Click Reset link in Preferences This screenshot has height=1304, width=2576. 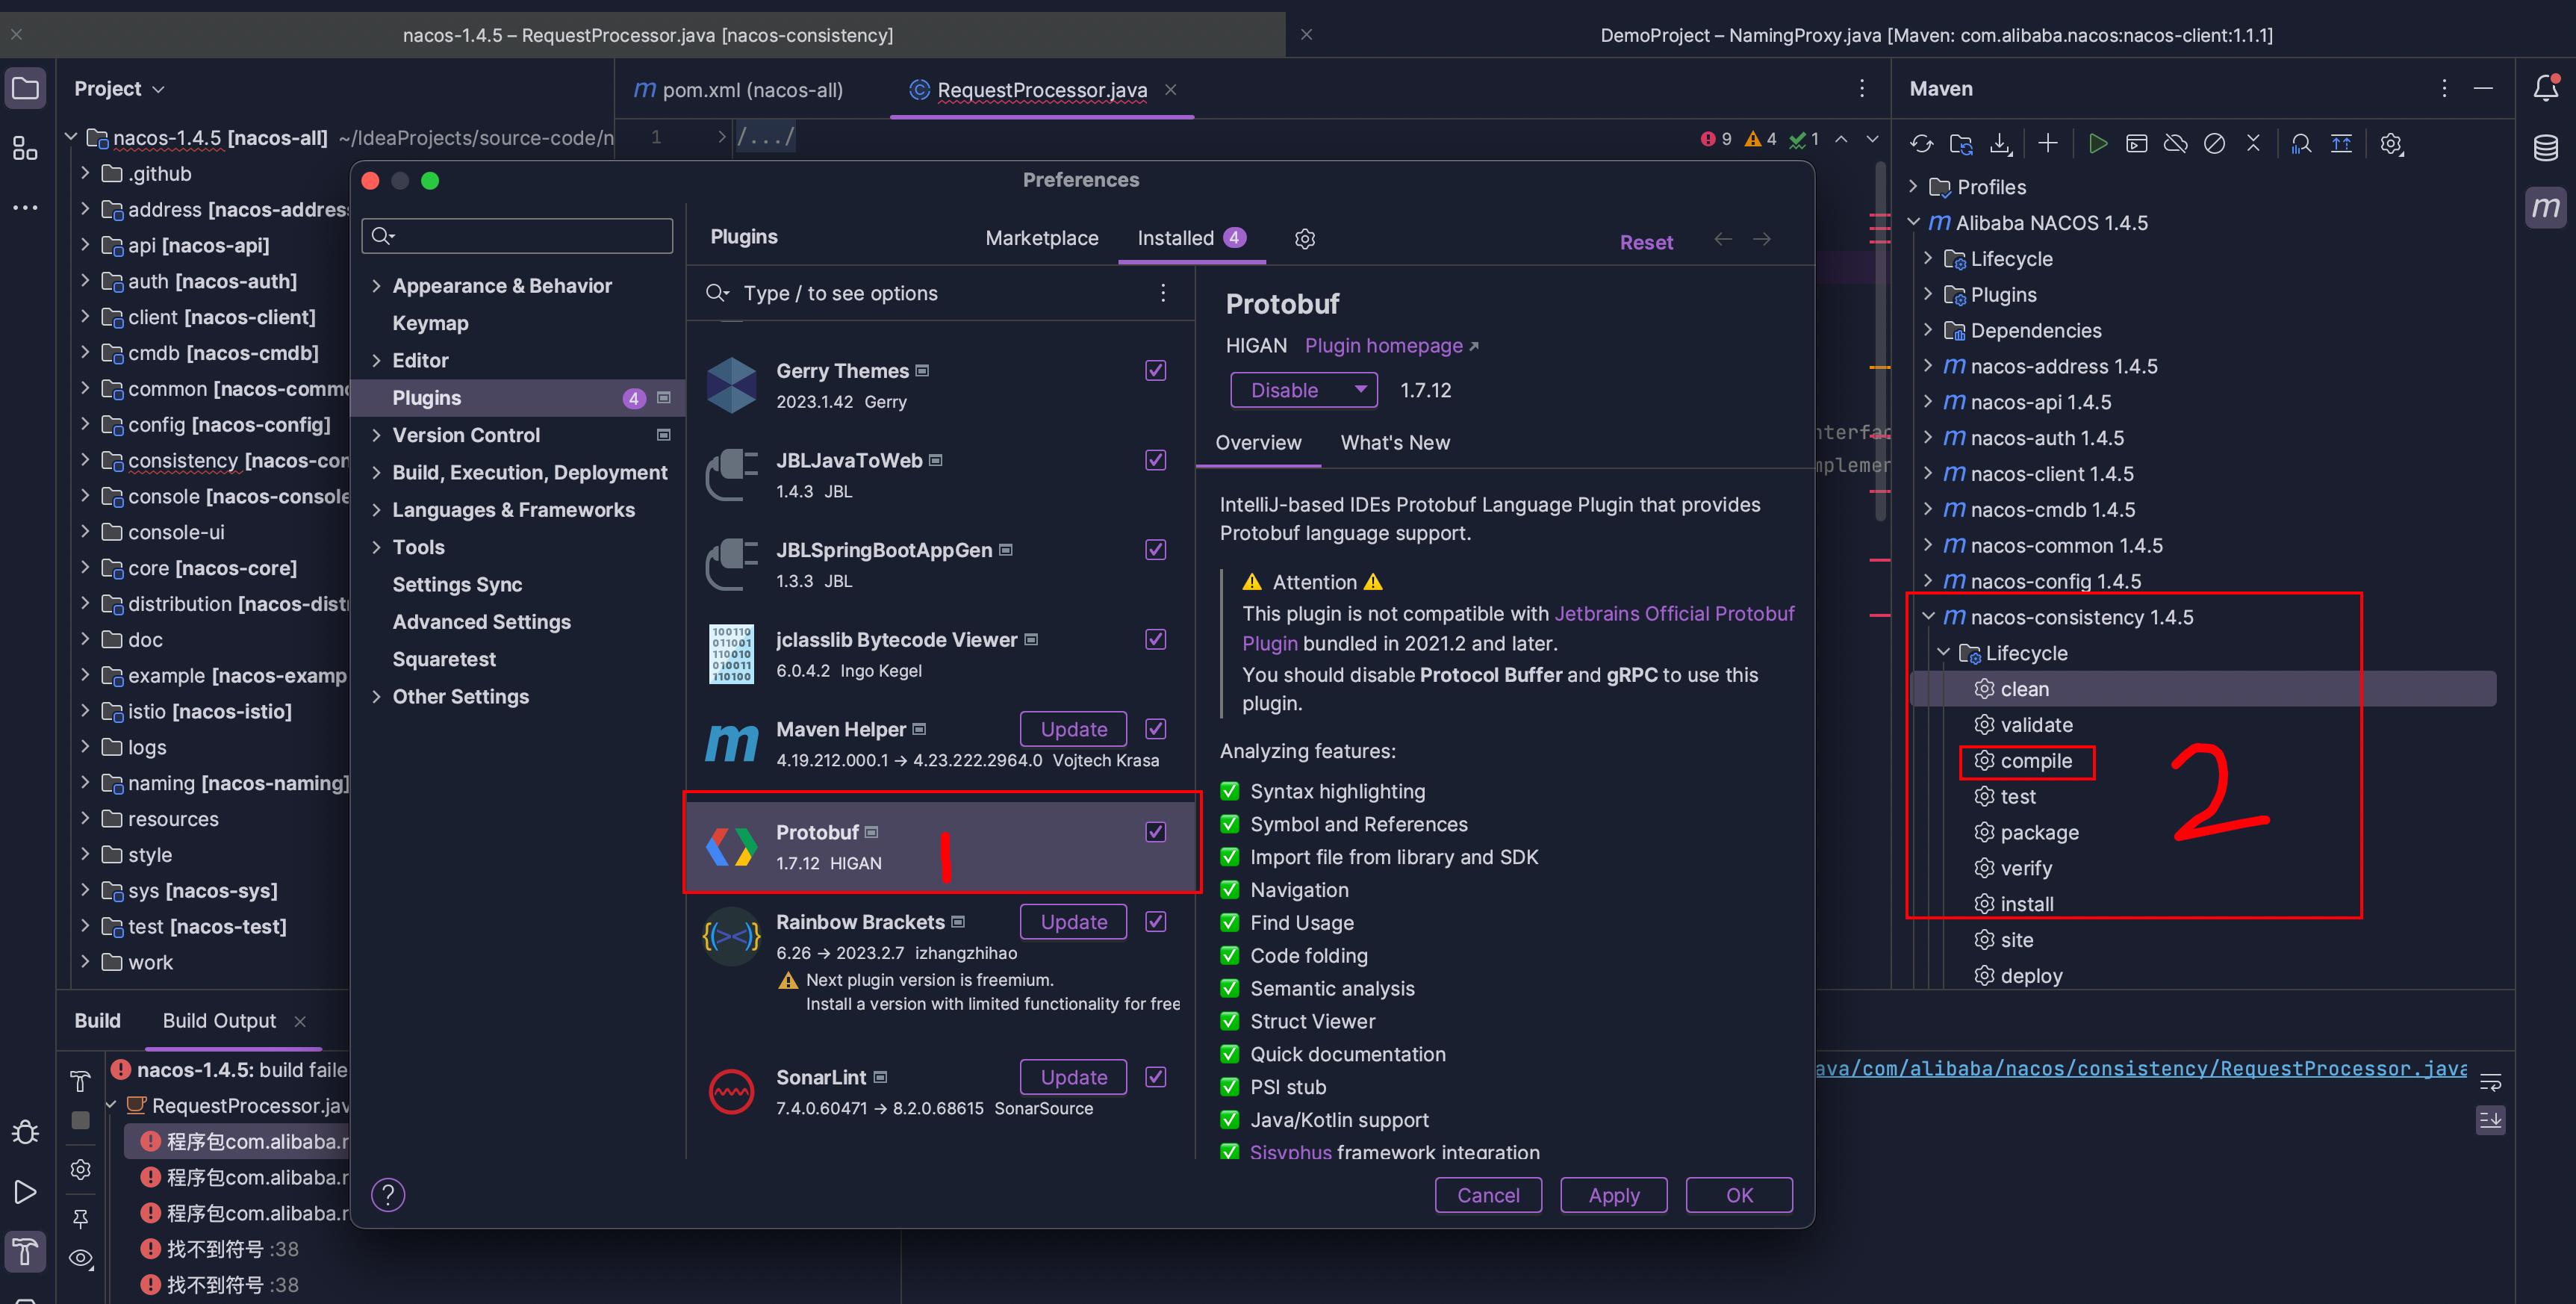1646,242
